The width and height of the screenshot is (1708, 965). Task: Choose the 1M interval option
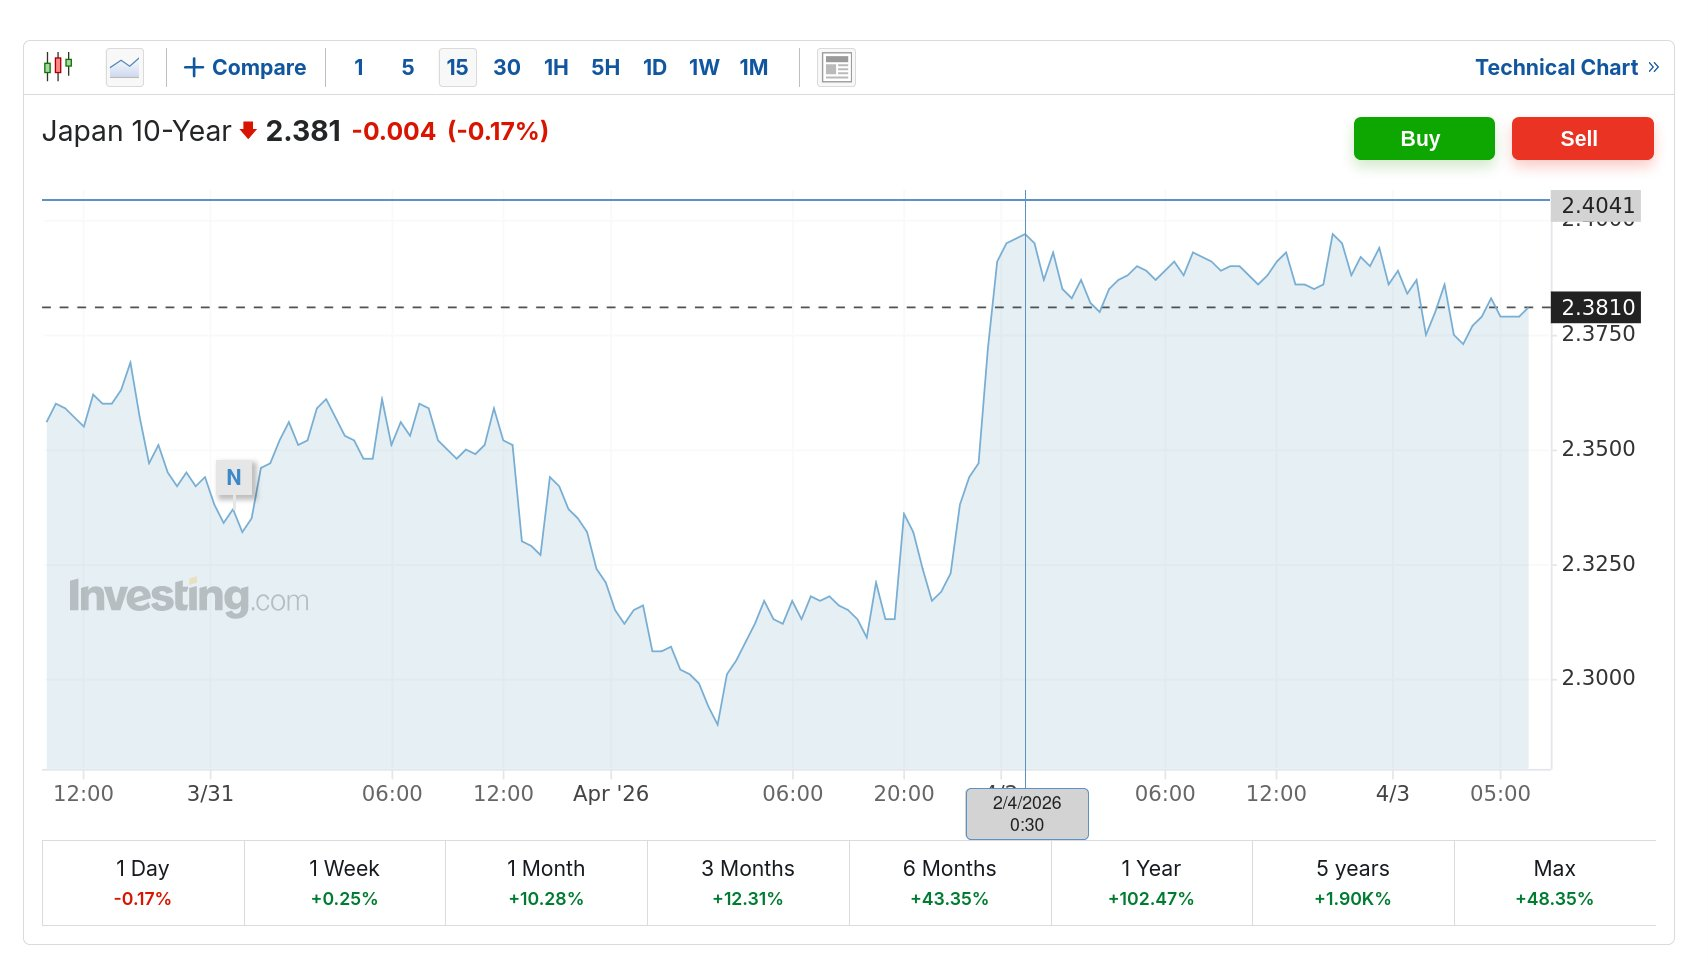(755, 67)
